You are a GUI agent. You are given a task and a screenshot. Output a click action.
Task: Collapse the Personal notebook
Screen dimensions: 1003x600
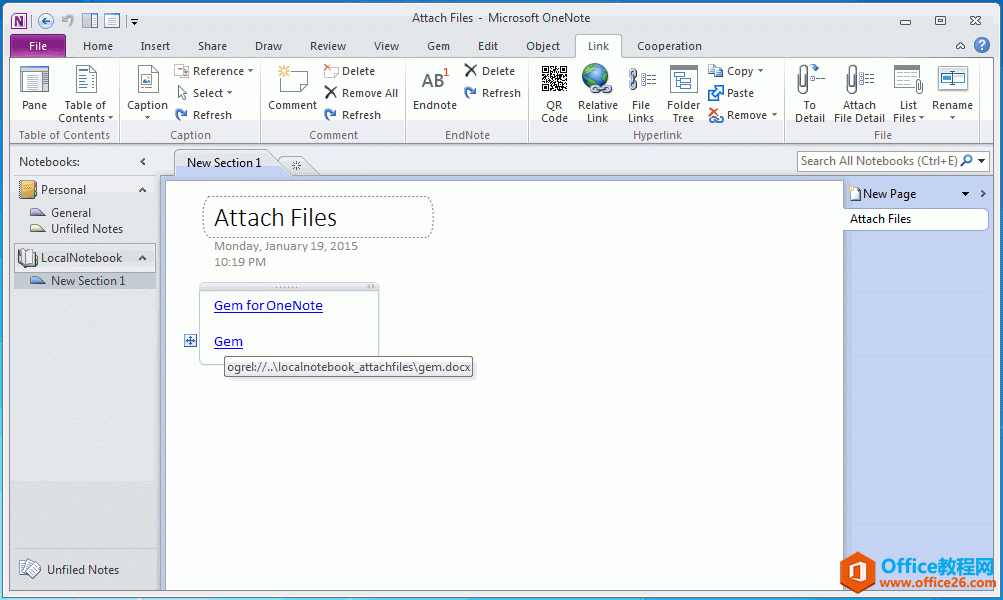click(143, 190)
